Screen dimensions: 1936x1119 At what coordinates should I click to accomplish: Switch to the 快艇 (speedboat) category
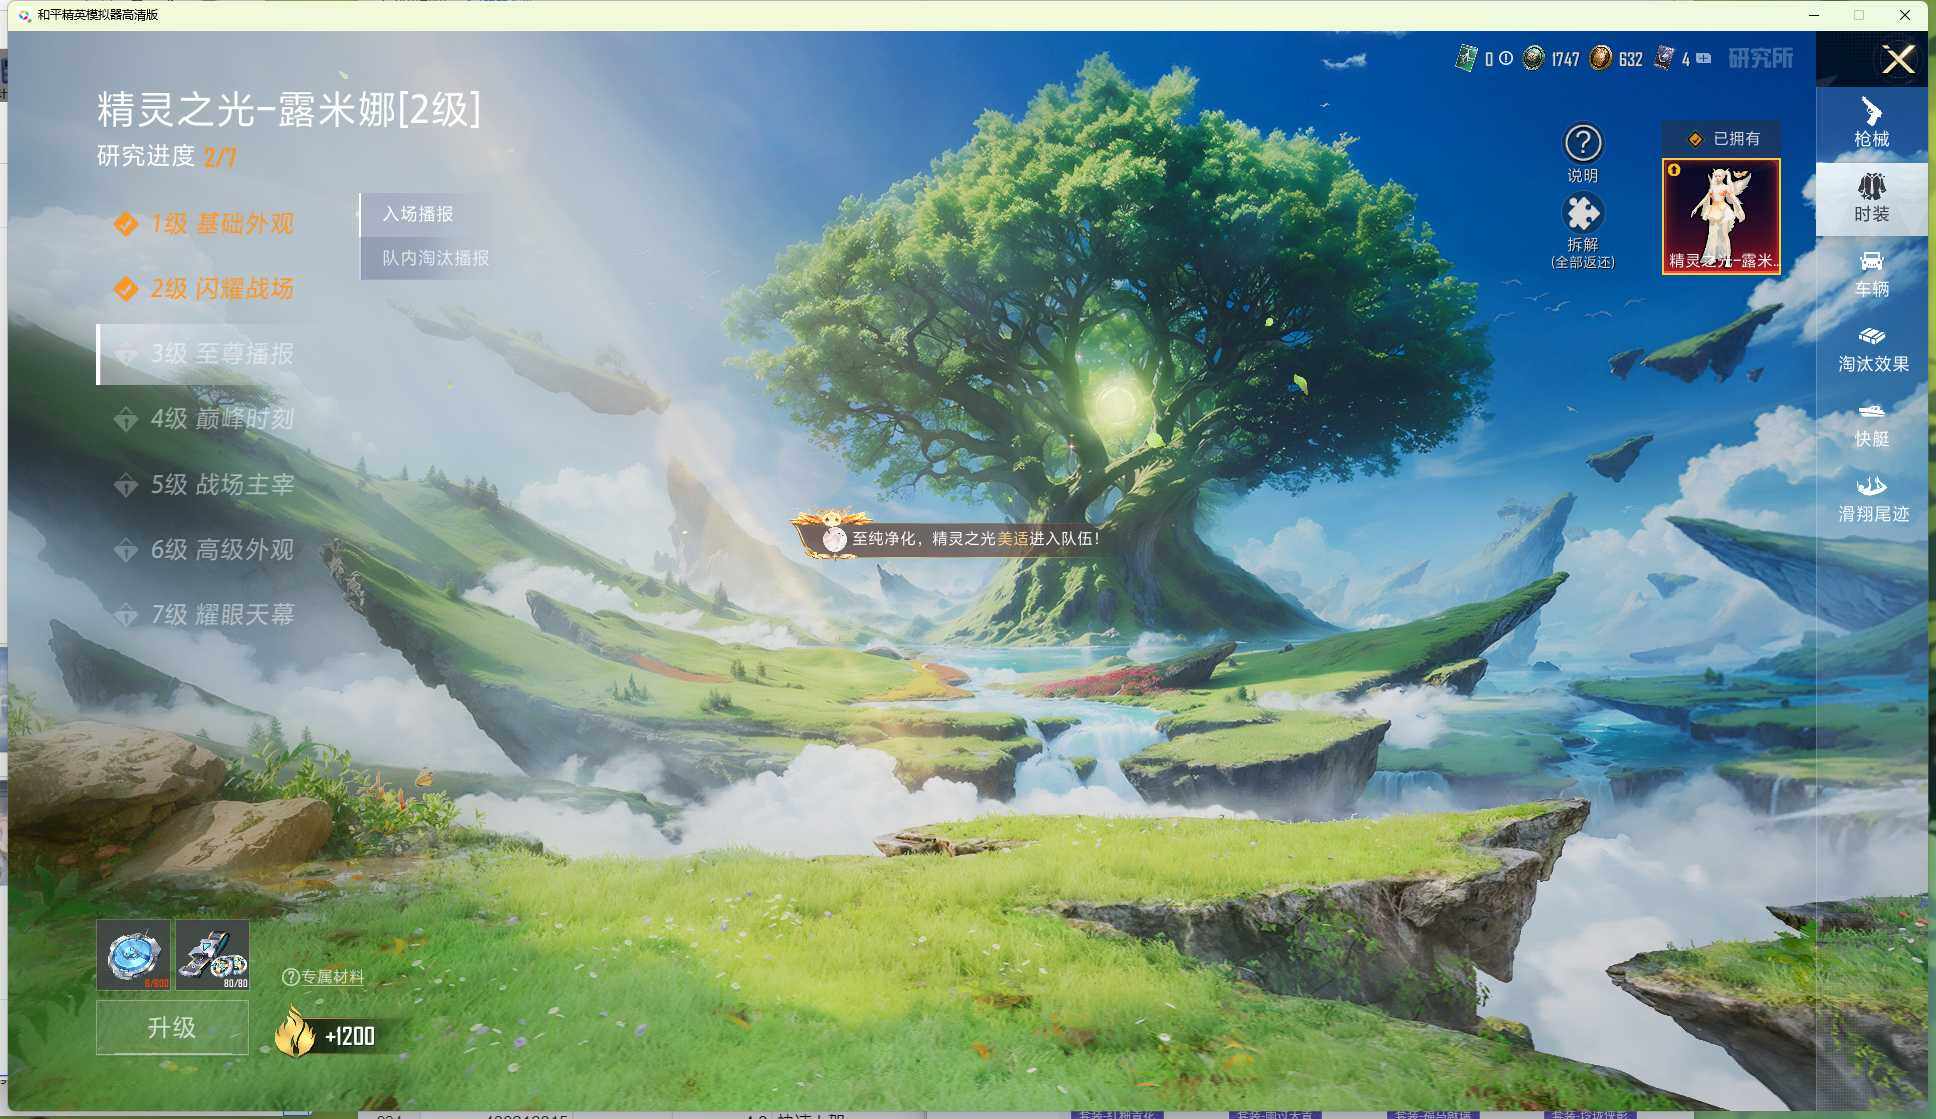pyautogui.click(x=1871, y=423)
